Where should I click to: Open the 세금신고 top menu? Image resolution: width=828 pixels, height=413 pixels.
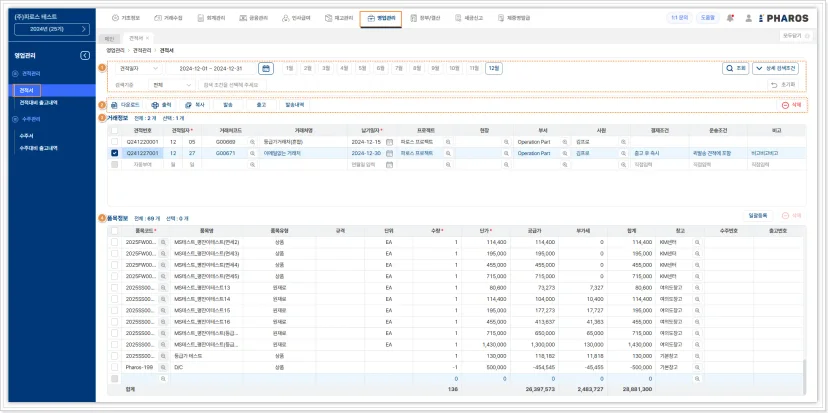(x=468, y=18)
